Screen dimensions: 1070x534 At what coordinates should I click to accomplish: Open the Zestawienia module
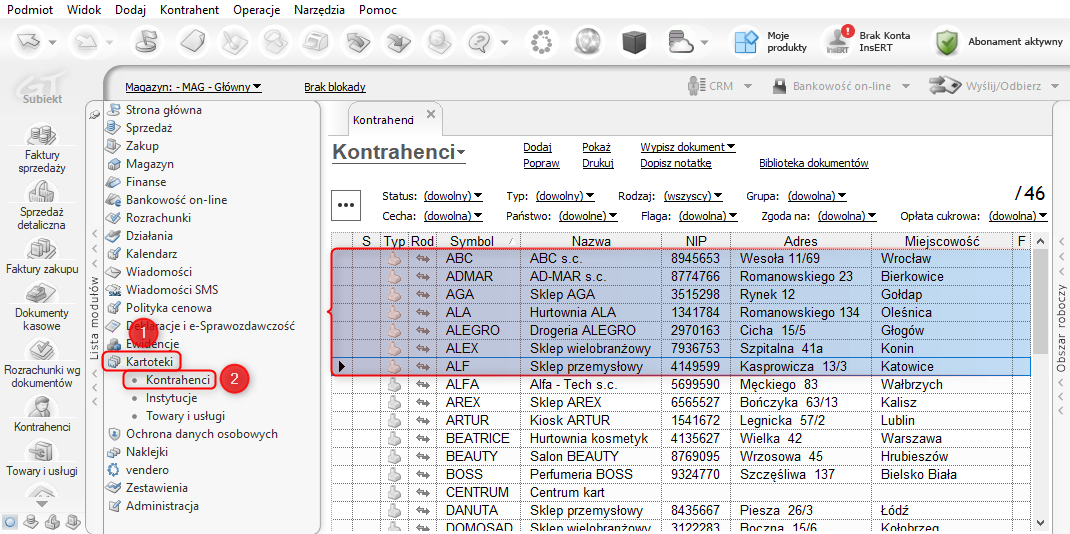click(157, 488)
